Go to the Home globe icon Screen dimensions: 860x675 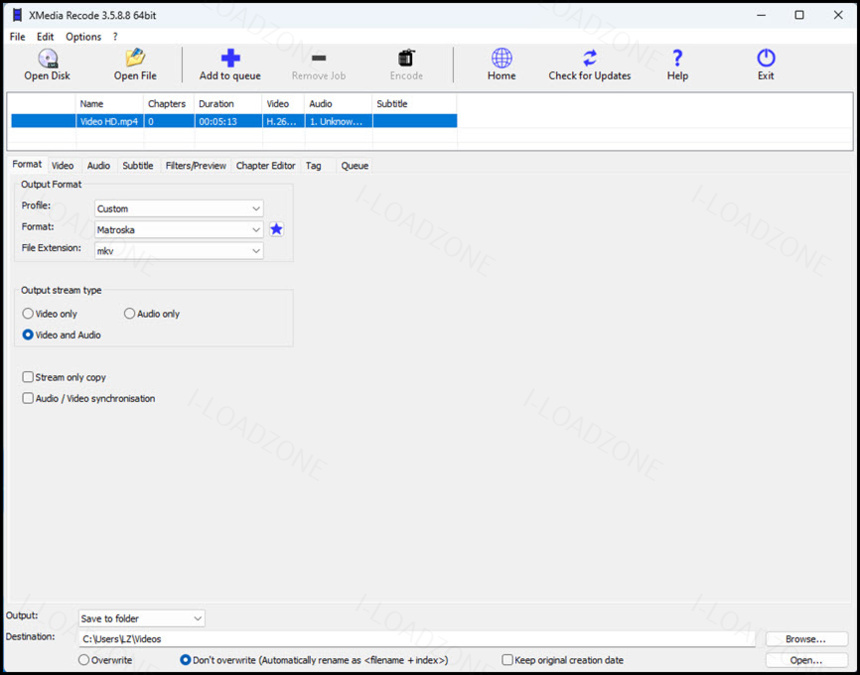pyautogui.click(x=501, y=58)
